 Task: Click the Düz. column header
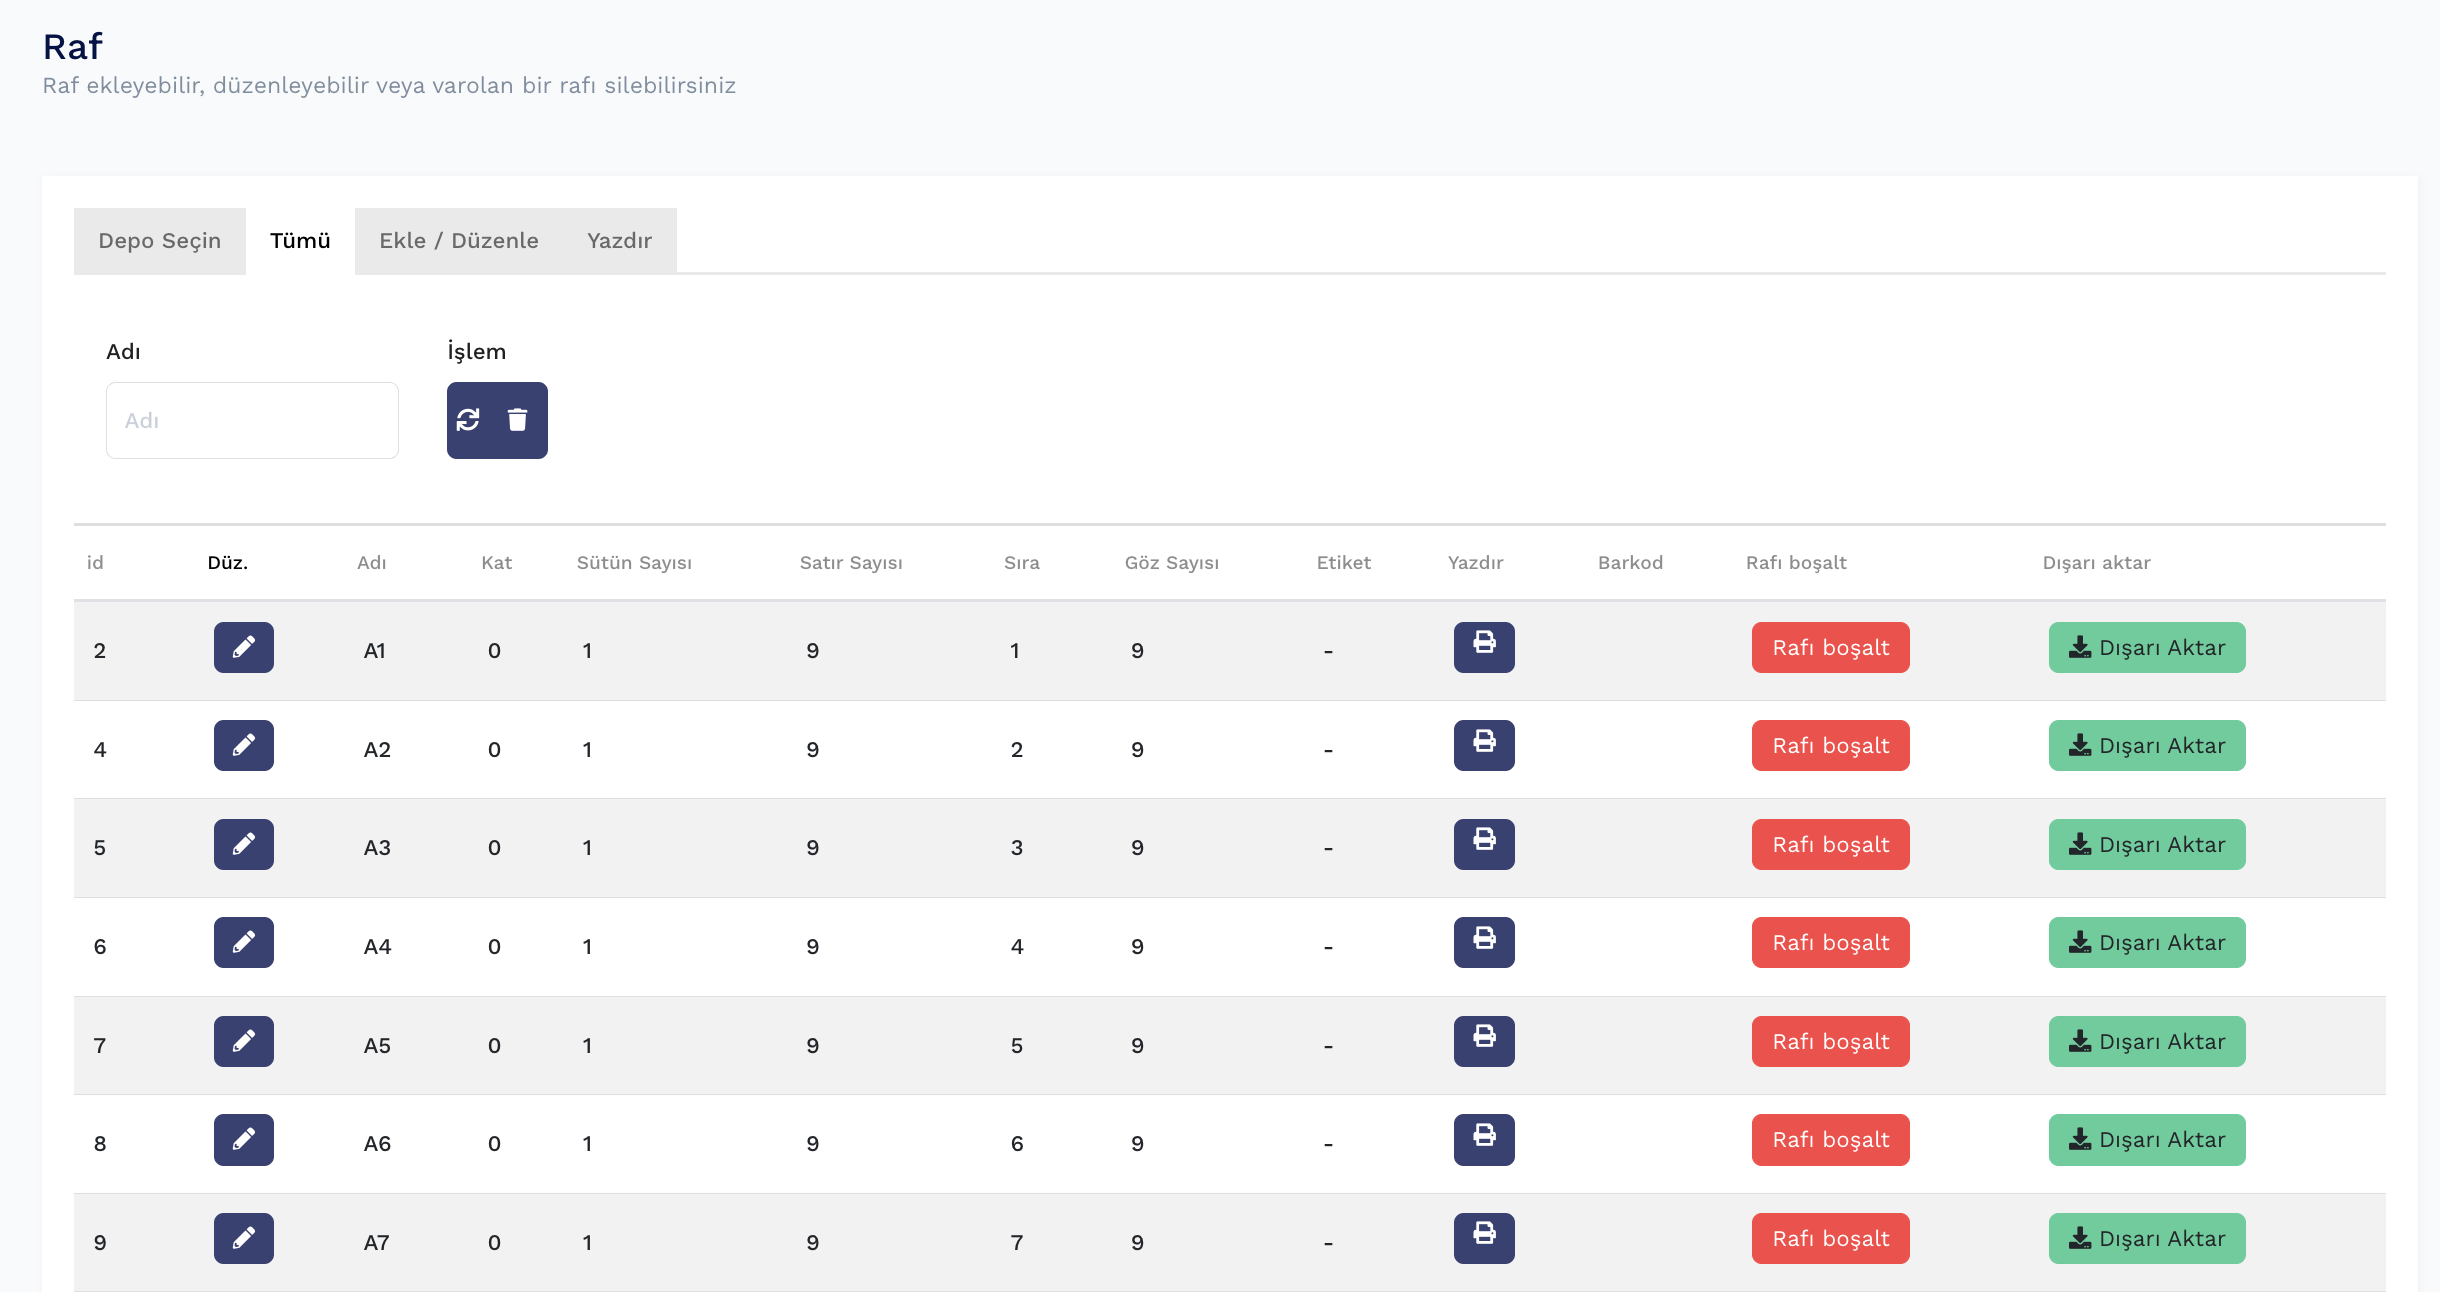click(x=228, y=563)
